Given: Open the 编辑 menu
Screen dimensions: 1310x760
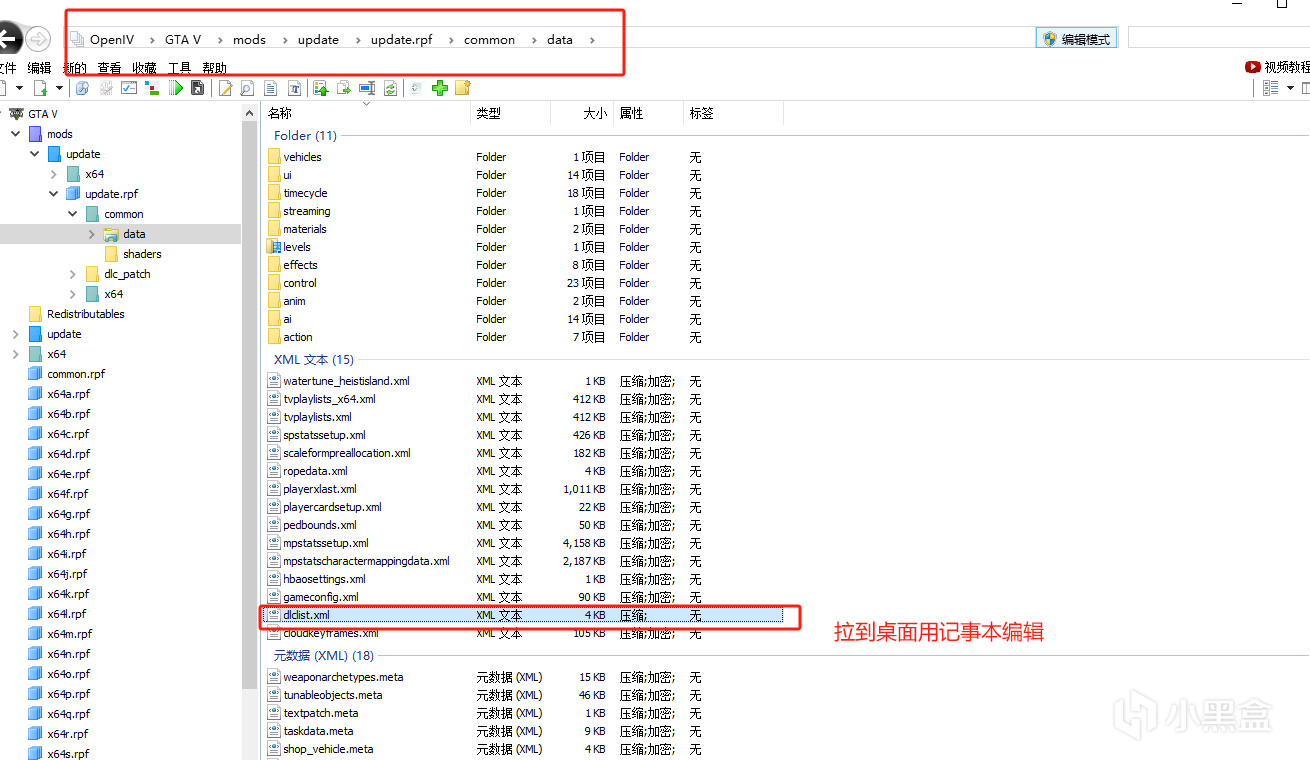Looking at the screenshot, I should pyautogui.click(x=39, y=68).
